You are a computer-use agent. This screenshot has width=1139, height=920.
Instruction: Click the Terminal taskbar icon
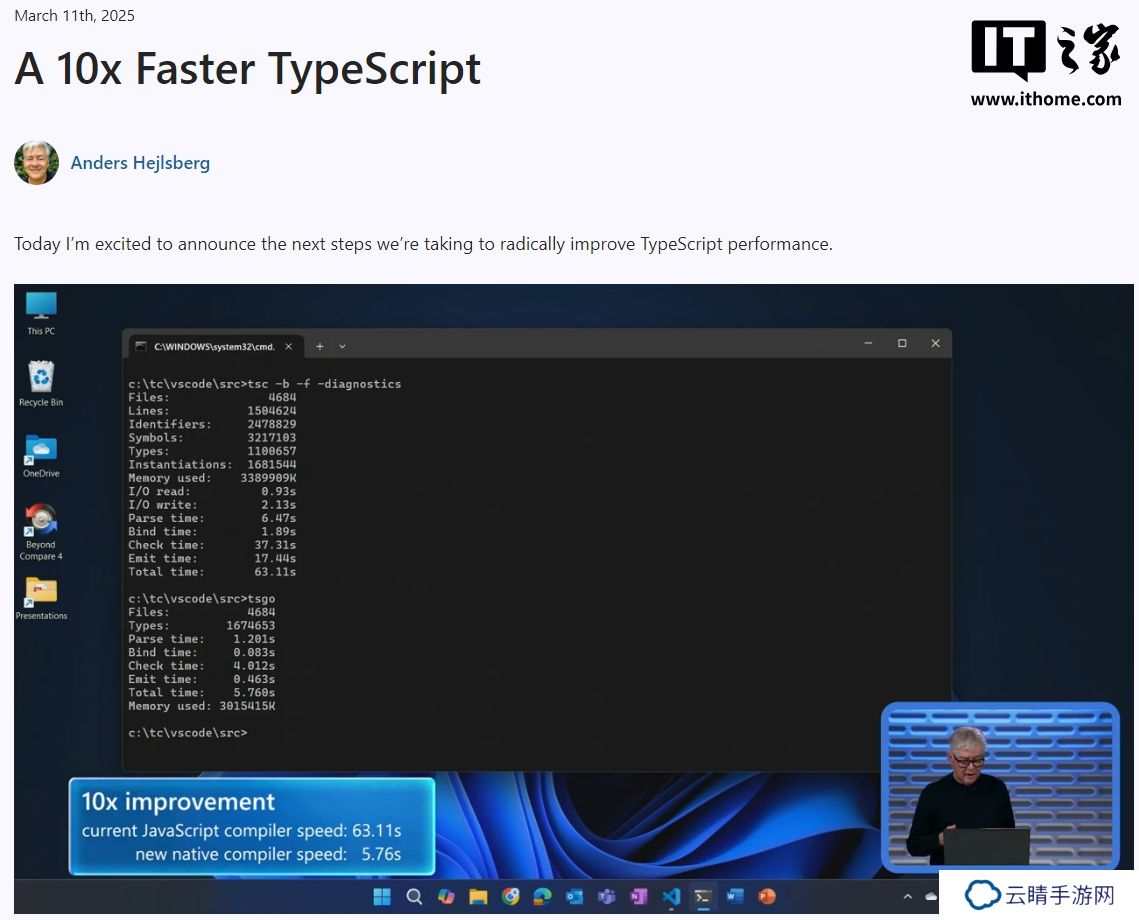click(702, 897)
